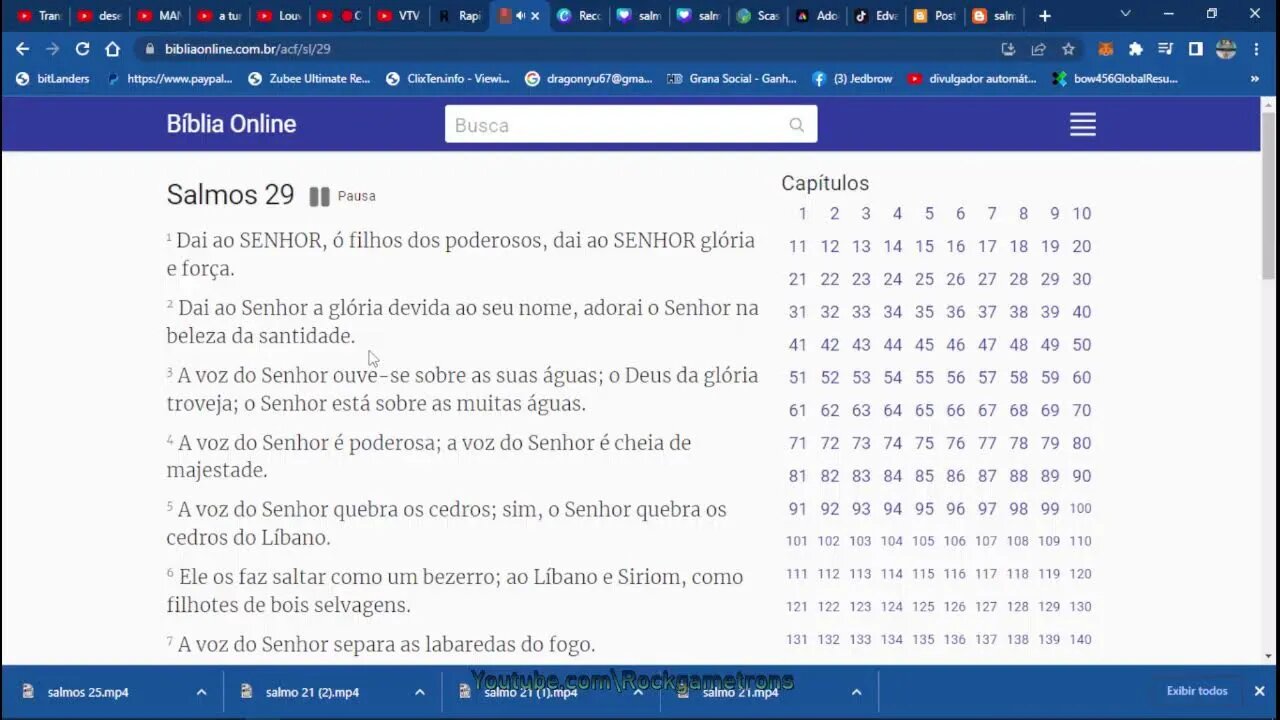1280x720 pixels.
Task: Go to chapter 119
Action: pyautogui.click(x=1049, y=574)
